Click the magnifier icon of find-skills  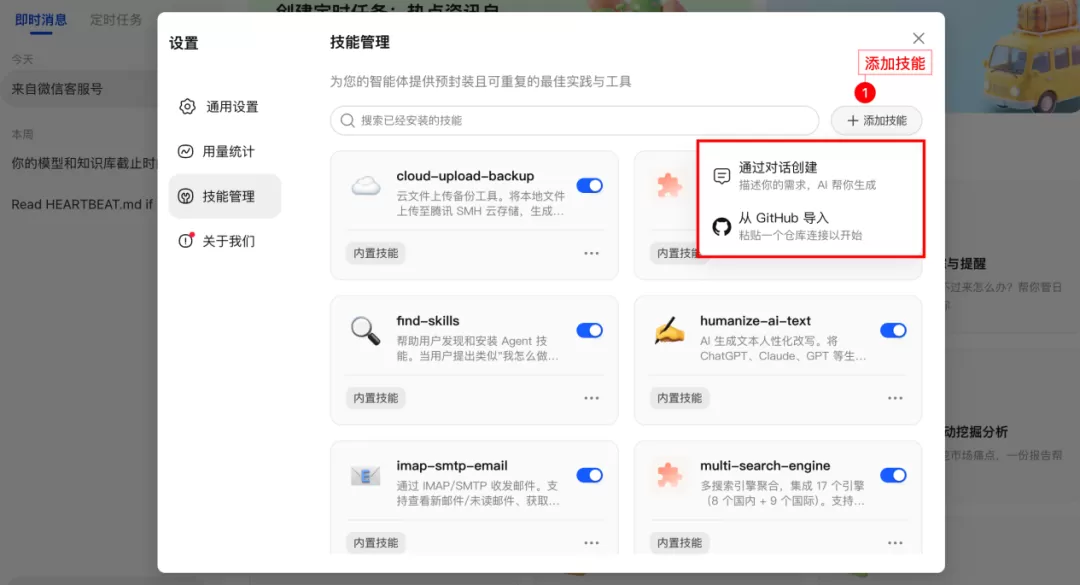point(365,331)
